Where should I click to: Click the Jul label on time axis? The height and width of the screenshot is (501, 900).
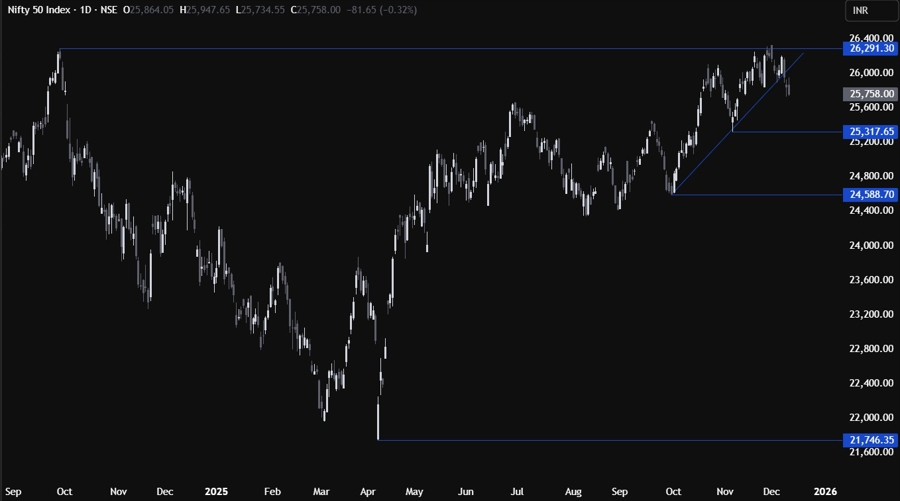(519, 492)
